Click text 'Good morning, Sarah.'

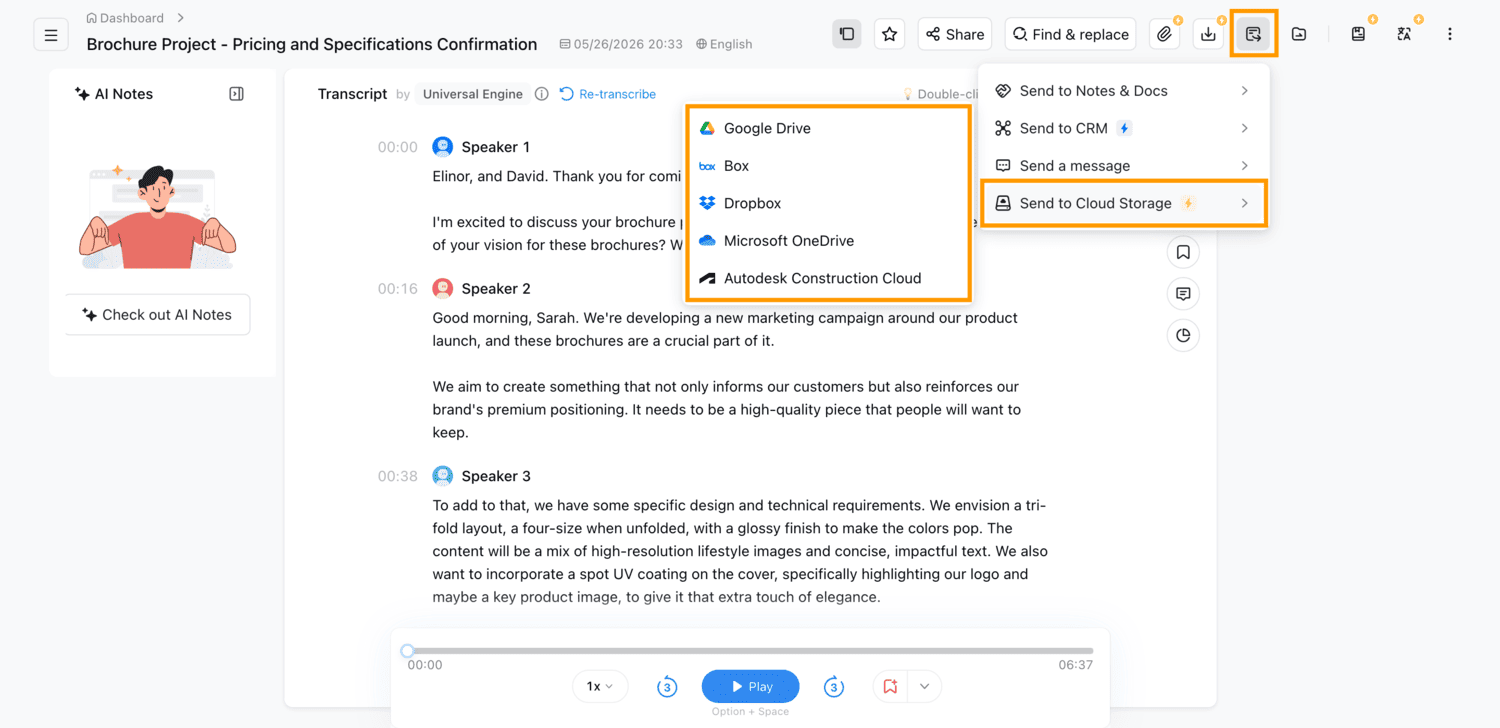(505, 318)
